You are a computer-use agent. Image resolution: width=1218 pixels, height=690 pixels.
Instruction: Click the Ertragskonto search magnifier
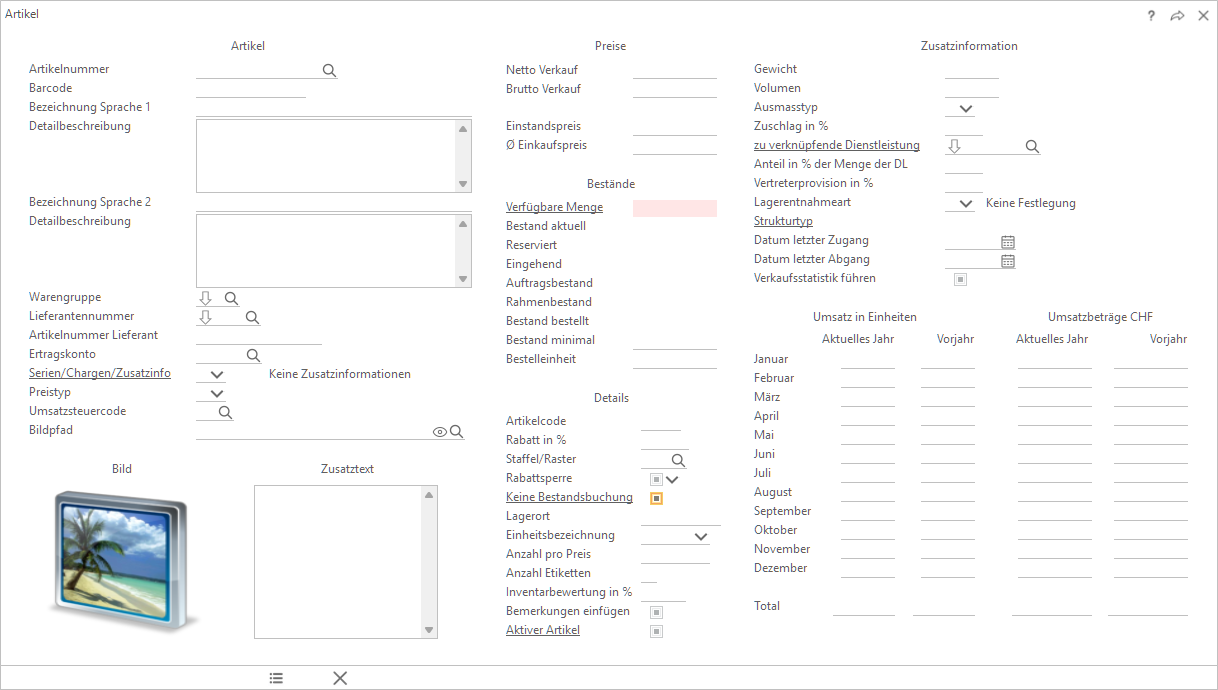(253, 355)
